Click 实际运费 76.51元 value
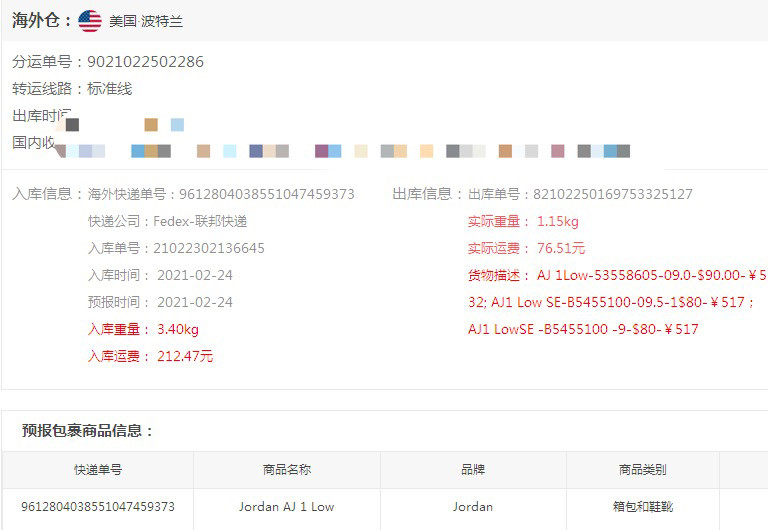 click(561, 248)
